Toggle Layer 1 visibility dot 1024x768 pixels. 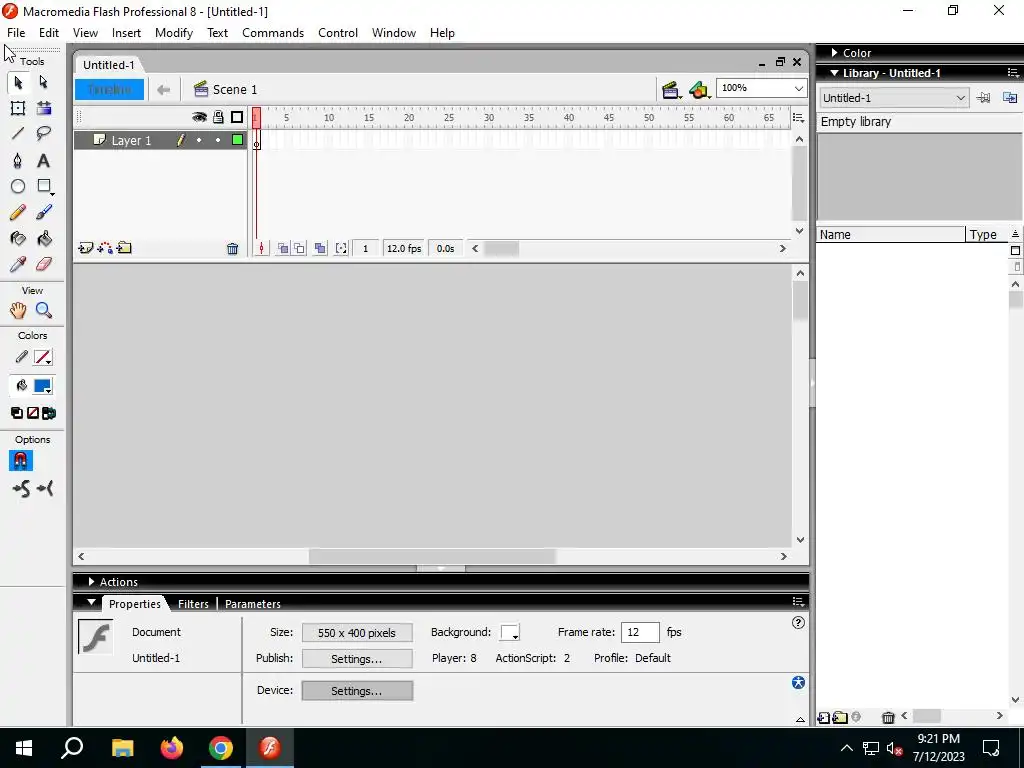pyautogui.click(x=199, y=140)
